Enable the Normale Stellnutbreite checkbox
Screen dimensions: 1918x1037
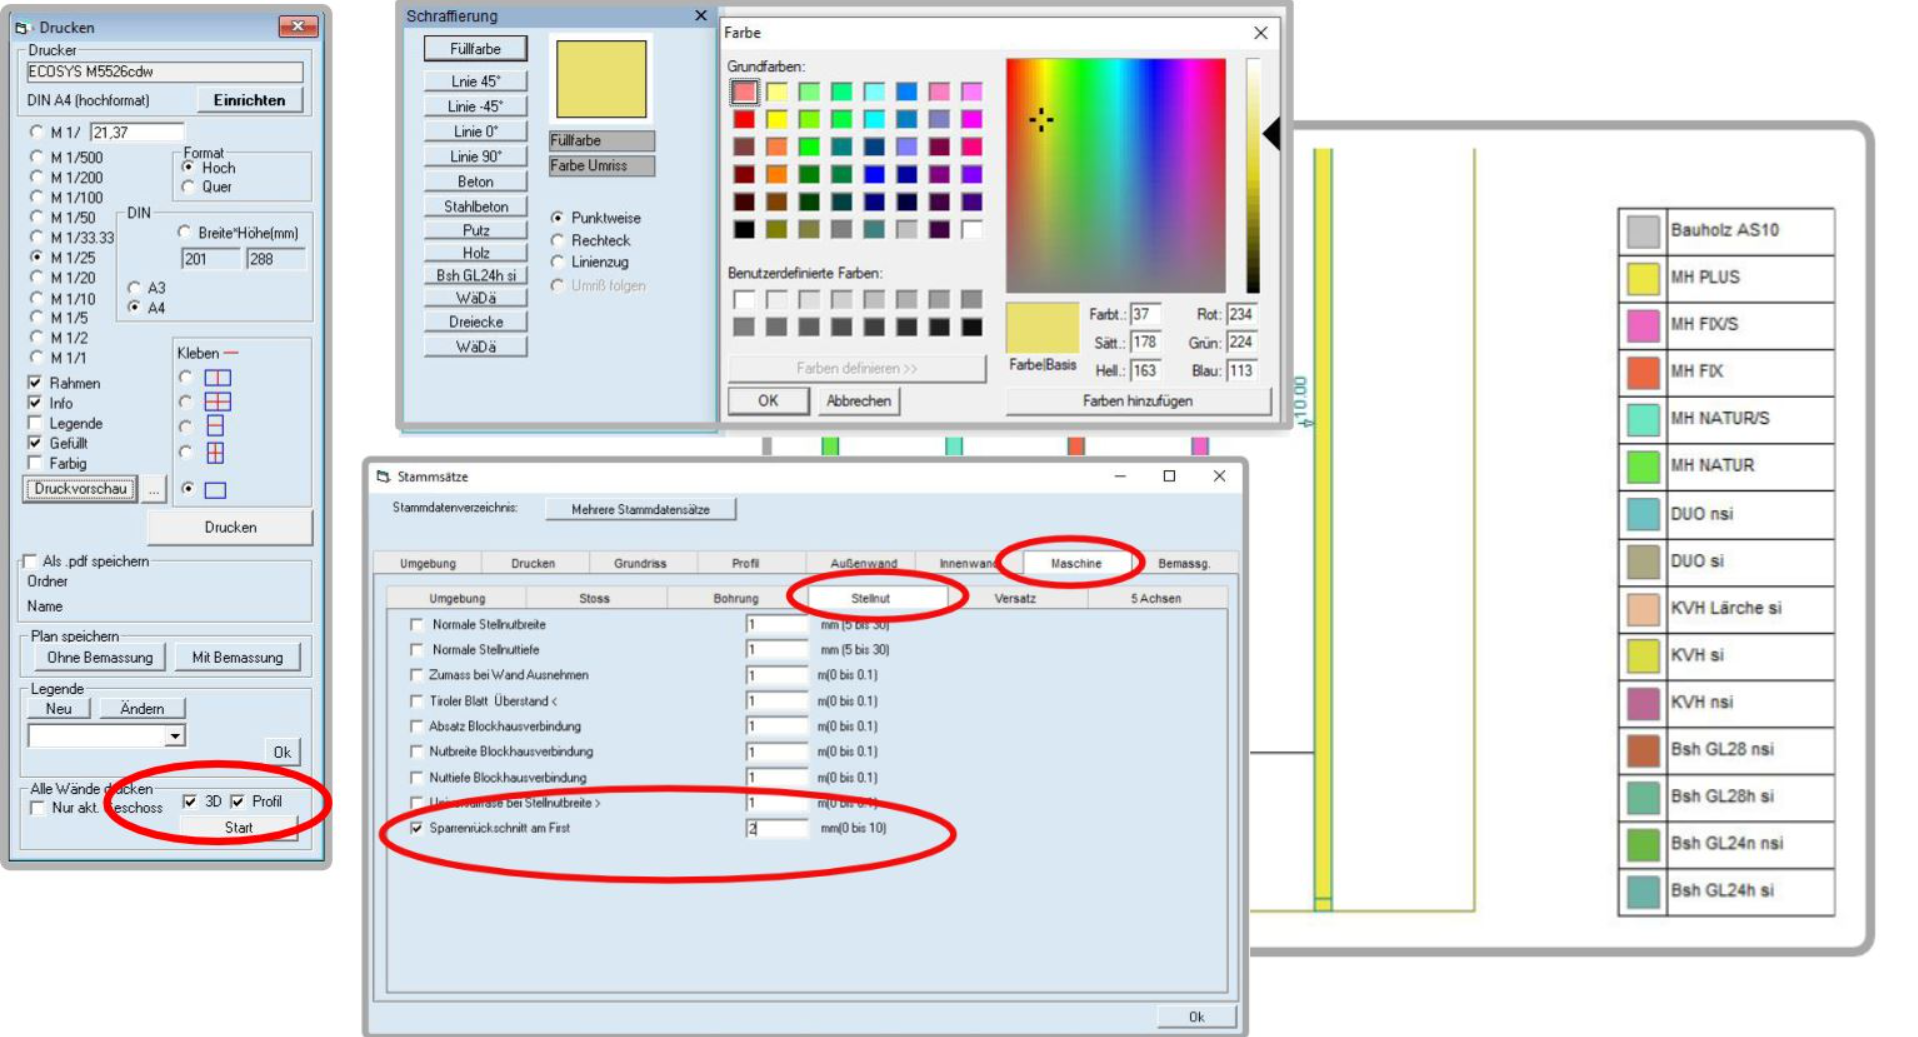pos(417,624)
